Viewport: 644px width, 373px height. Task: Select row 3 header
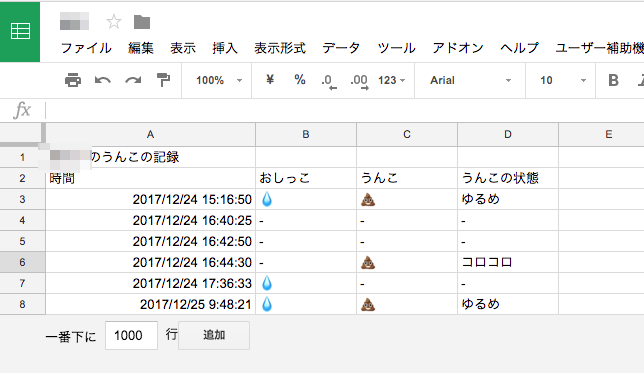pyautogui.click(x=22, y=199)
